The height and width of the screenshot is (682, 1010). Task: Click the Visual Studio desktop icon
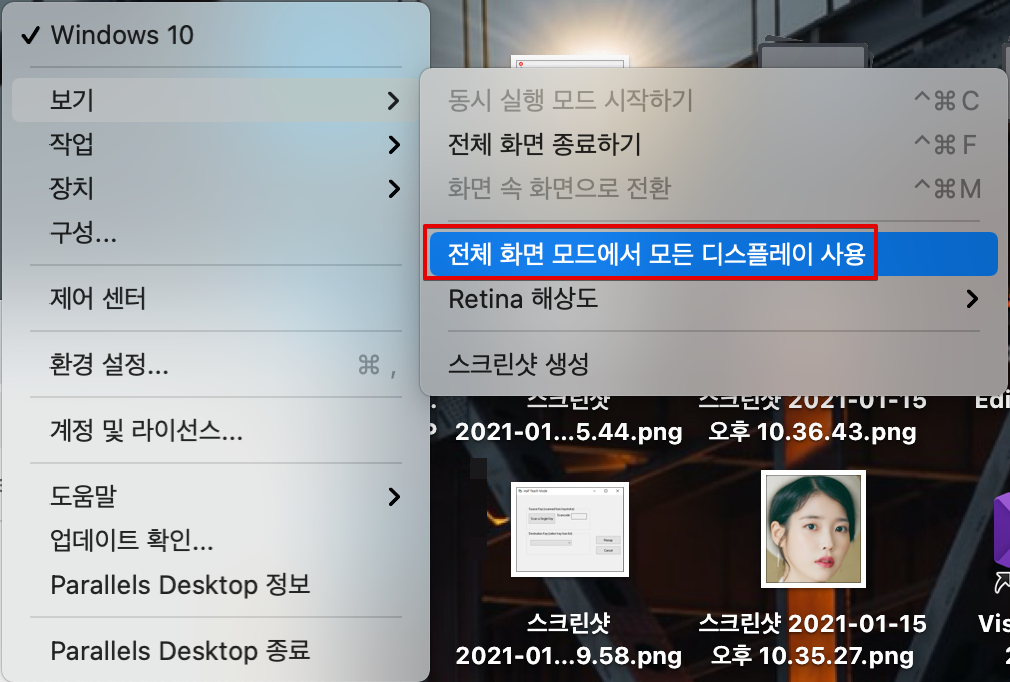coord(1000,541)
